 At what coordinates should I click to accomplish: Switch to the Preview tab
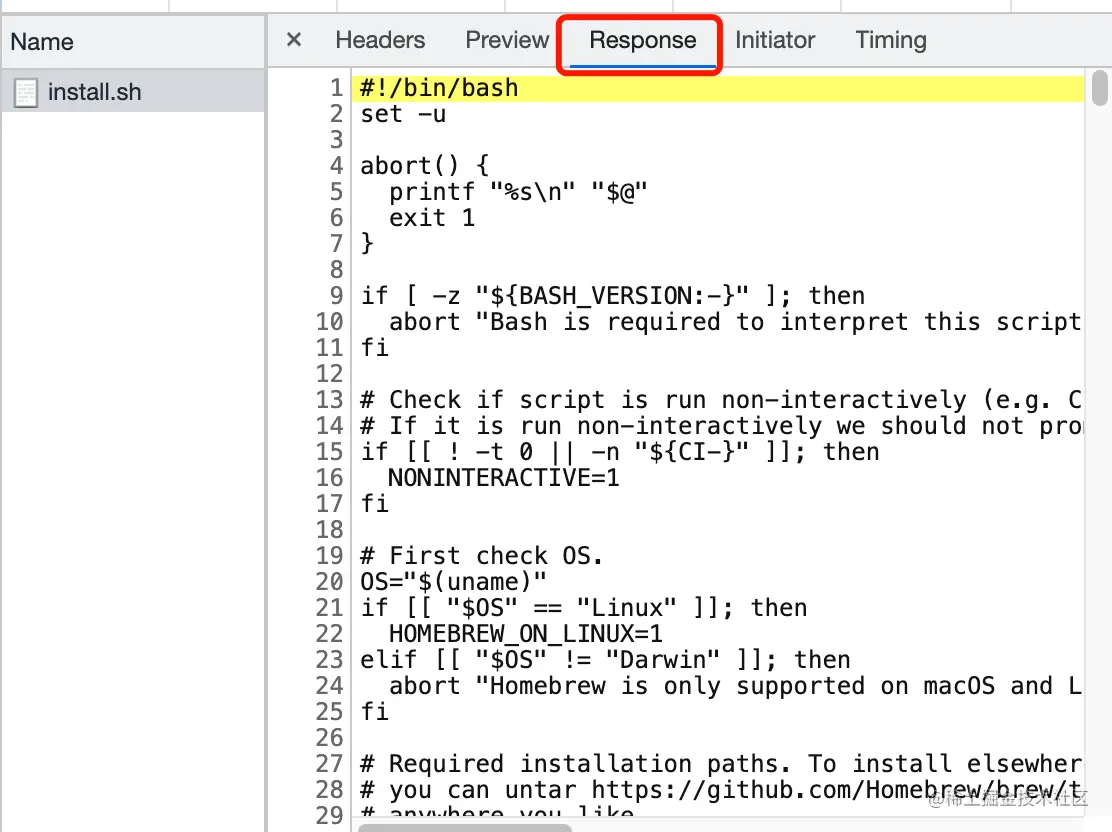(507, 40)
